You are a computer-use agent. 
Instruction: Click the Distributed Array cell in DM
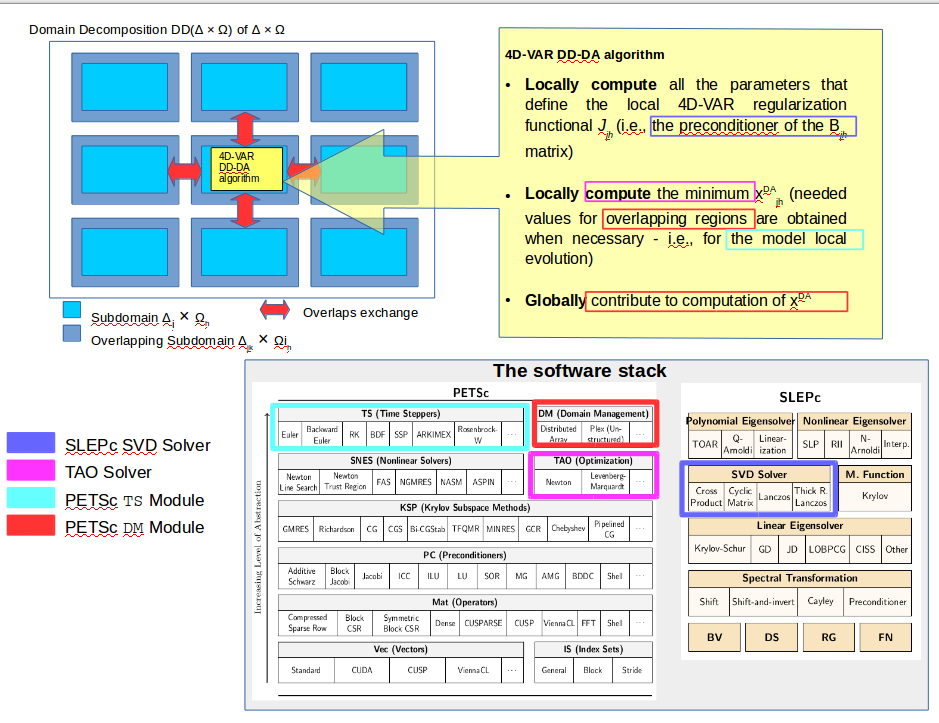558,433
